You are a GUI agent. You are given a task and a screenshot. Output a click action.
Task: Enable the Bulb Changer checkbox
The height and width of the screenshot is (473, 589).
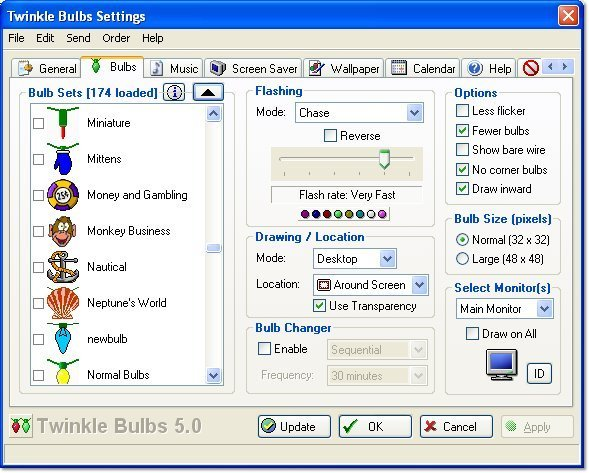(x=264, y=349)
